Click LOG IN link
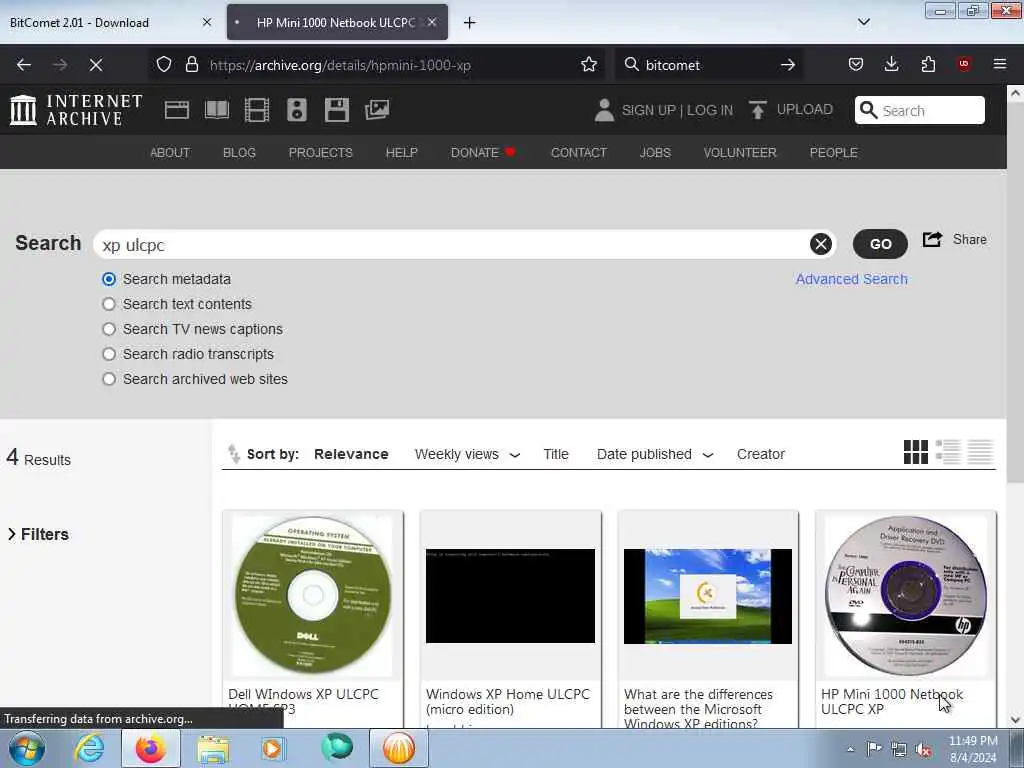Viewport: 1024px width, 768px height. [710, 110]
